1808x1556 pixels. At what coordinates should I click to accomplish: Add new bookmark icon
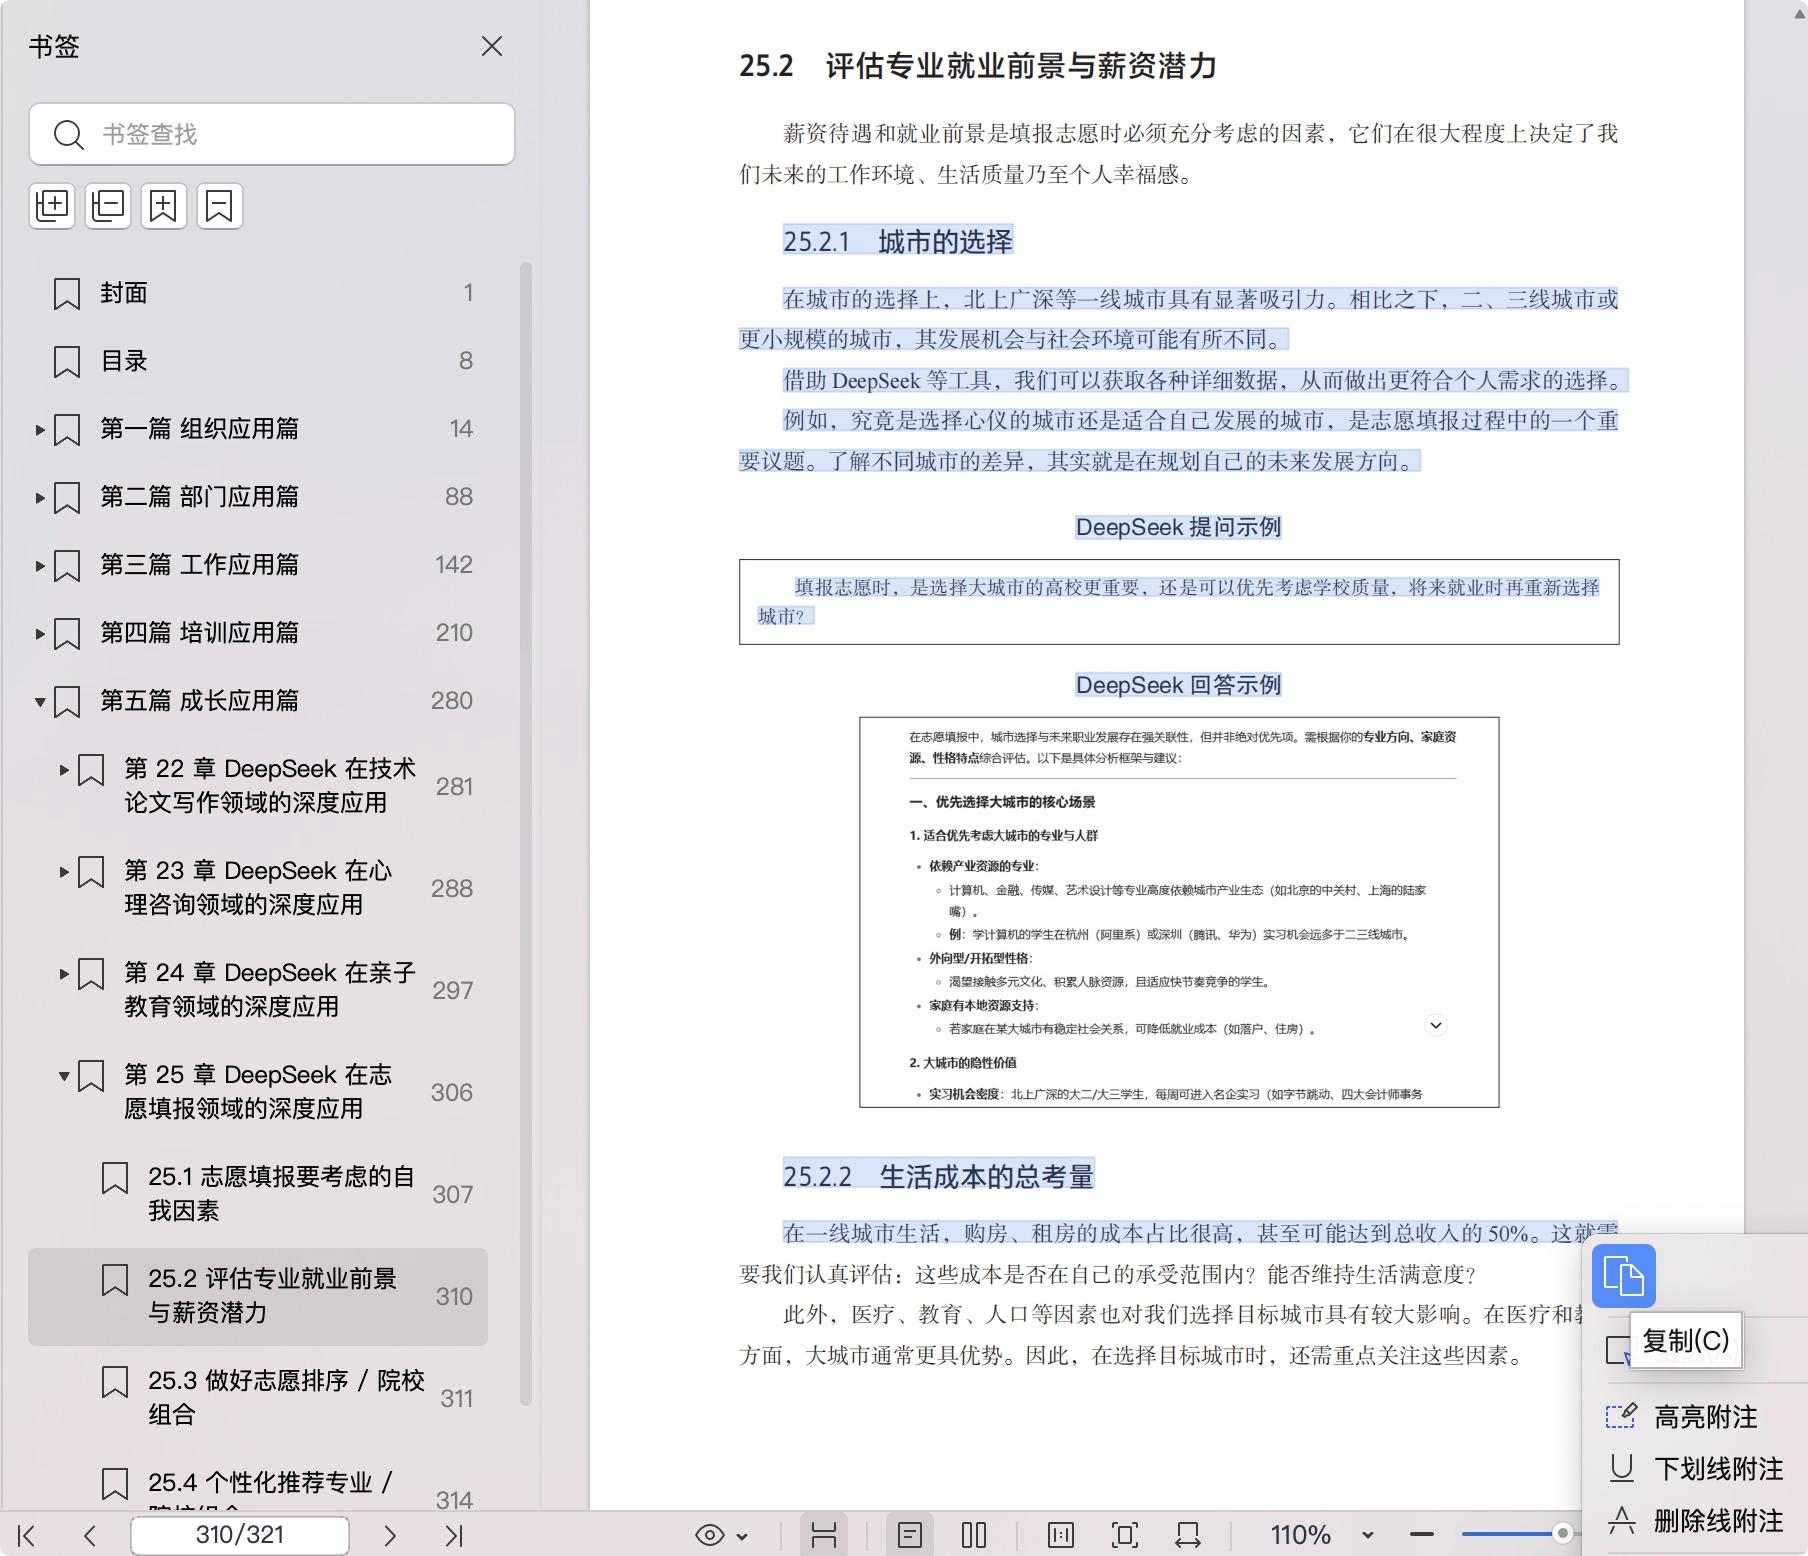click(x=164, y=206)
